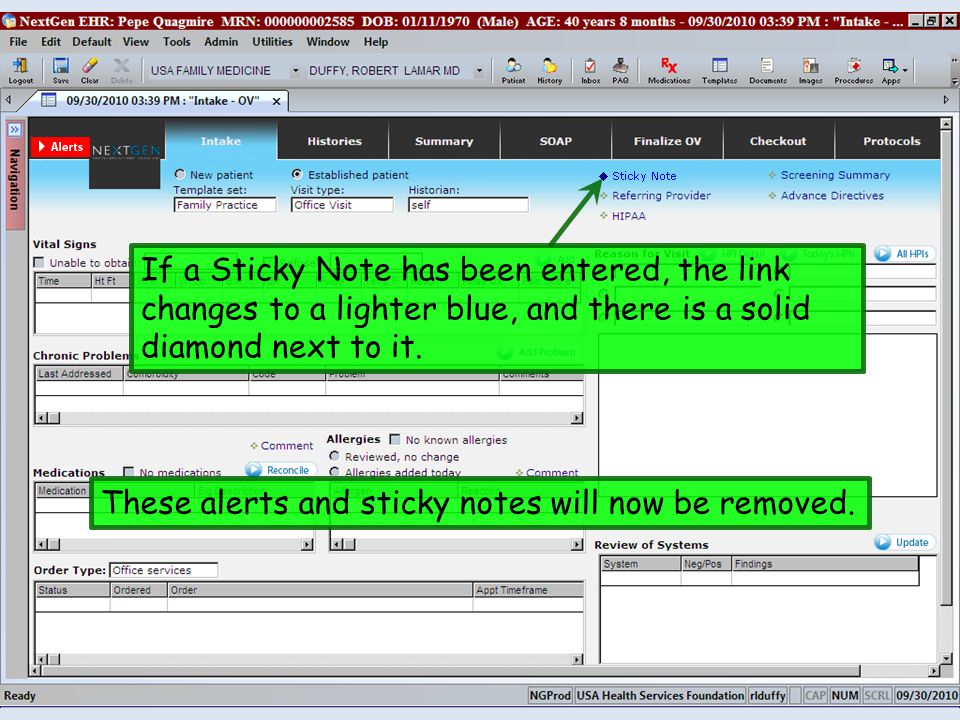This screenshot has width=960, height=720.
Task: Click the main horizontal scrollbar at bottom
Action: (484, 671)
